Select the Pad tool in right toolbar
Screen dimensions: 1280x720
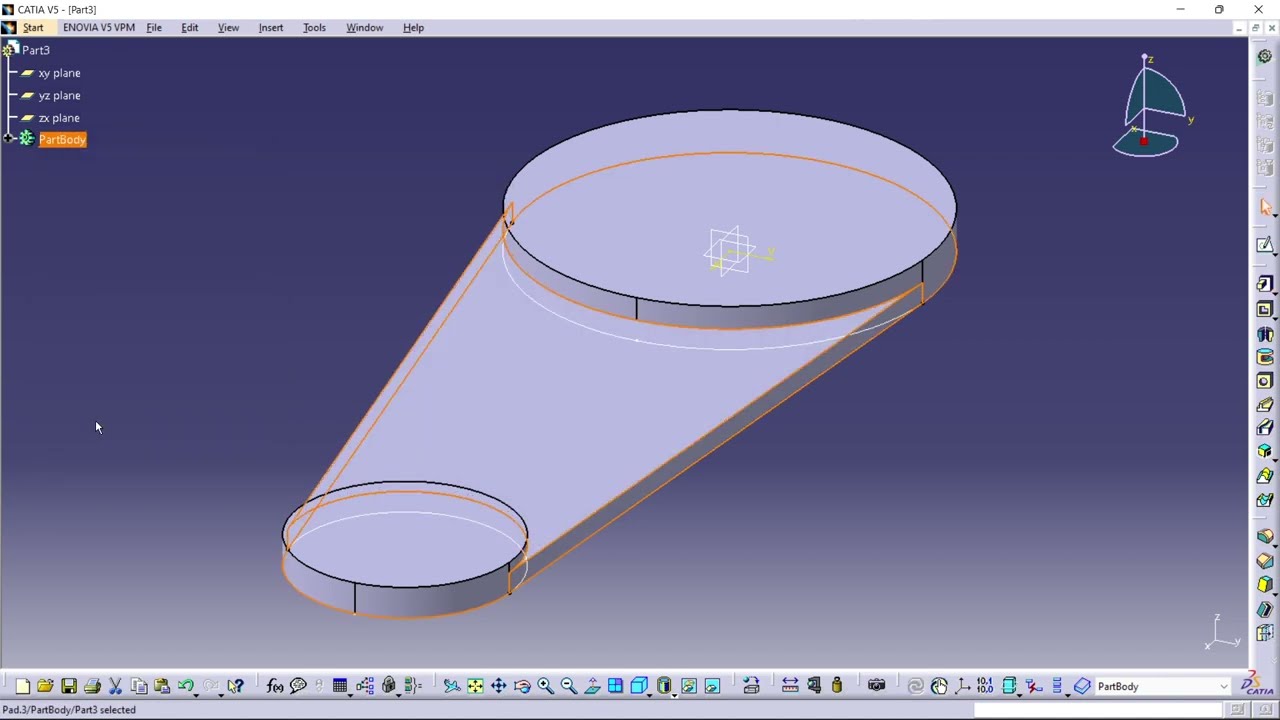point(1265,284)
